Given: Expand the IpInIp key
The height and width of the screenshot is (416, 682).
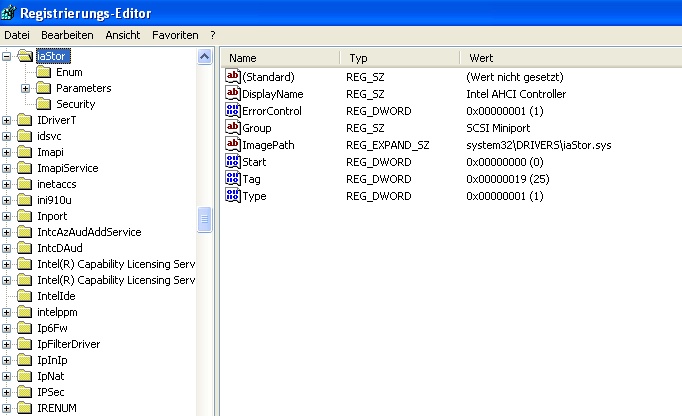Looking at the screenshot, I should point(7,360).
